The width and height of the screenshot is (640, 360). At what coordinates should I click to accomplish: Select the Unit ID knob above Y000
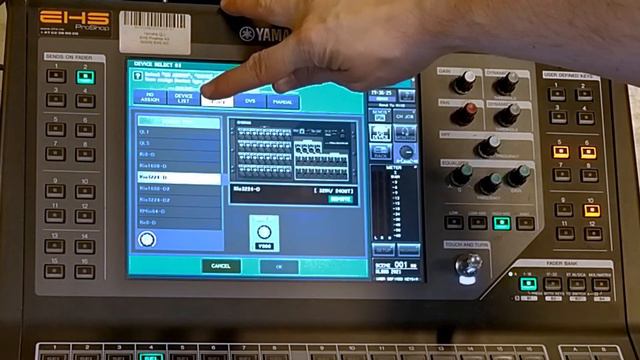click(264, 232)
